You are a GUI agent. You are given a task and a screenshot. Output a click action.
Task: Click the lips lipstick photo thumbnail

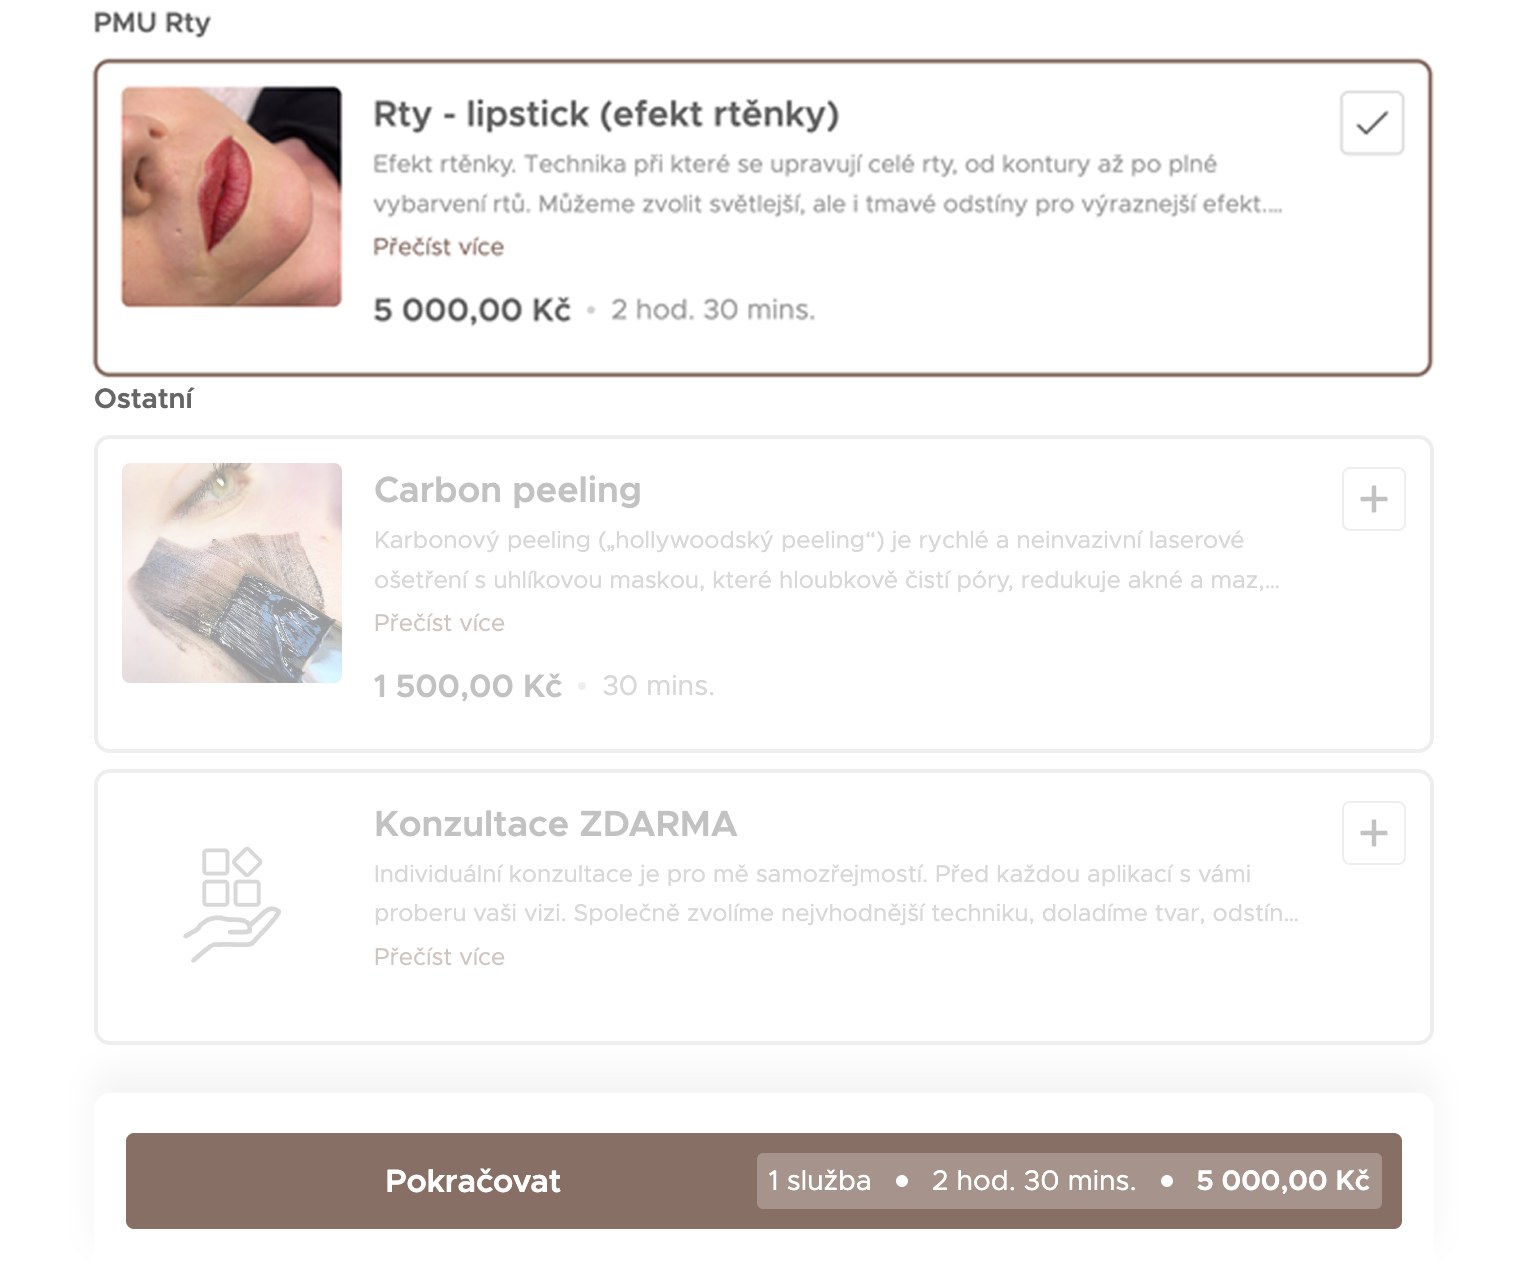tap(231, 197)
